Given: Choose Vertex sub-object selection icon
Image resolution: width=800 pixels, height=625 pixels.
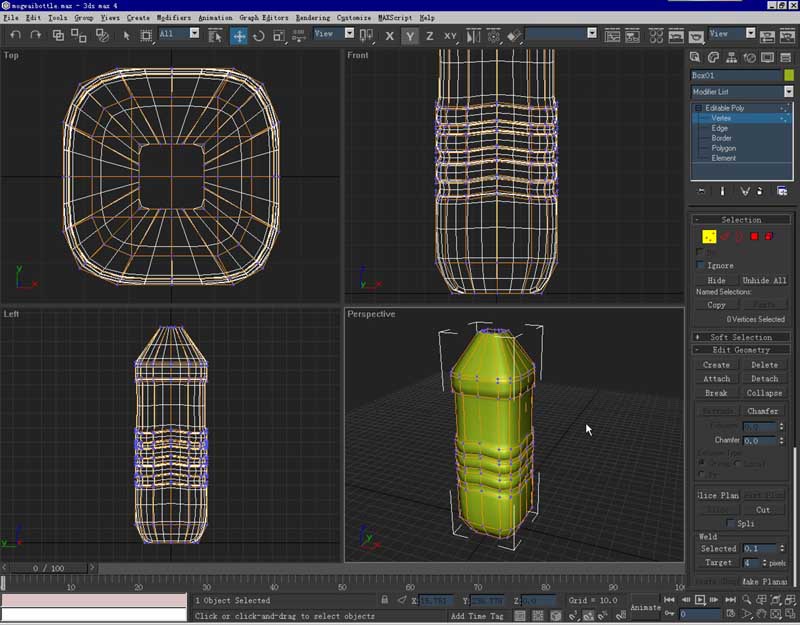Looking at the screenshot, I should [x=708, y=237].
